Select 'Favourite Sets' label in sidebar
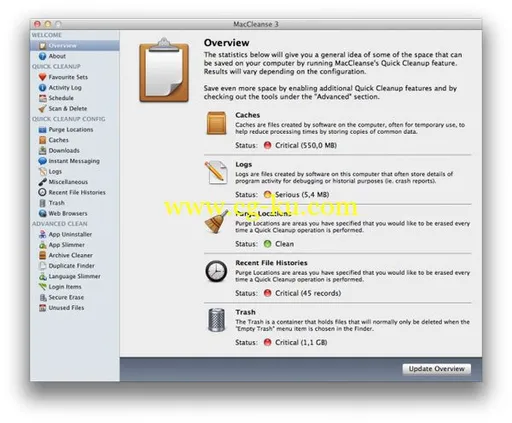The width and height of the screenshot is (512, 423). pyautogui.click(x=68, y=77)
